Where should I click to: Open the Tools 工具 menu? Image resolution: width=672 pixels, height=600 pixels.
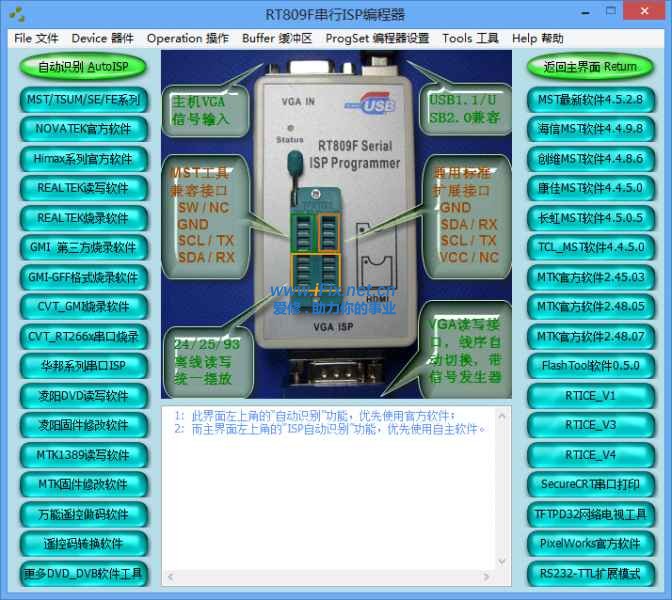[470, 38]
